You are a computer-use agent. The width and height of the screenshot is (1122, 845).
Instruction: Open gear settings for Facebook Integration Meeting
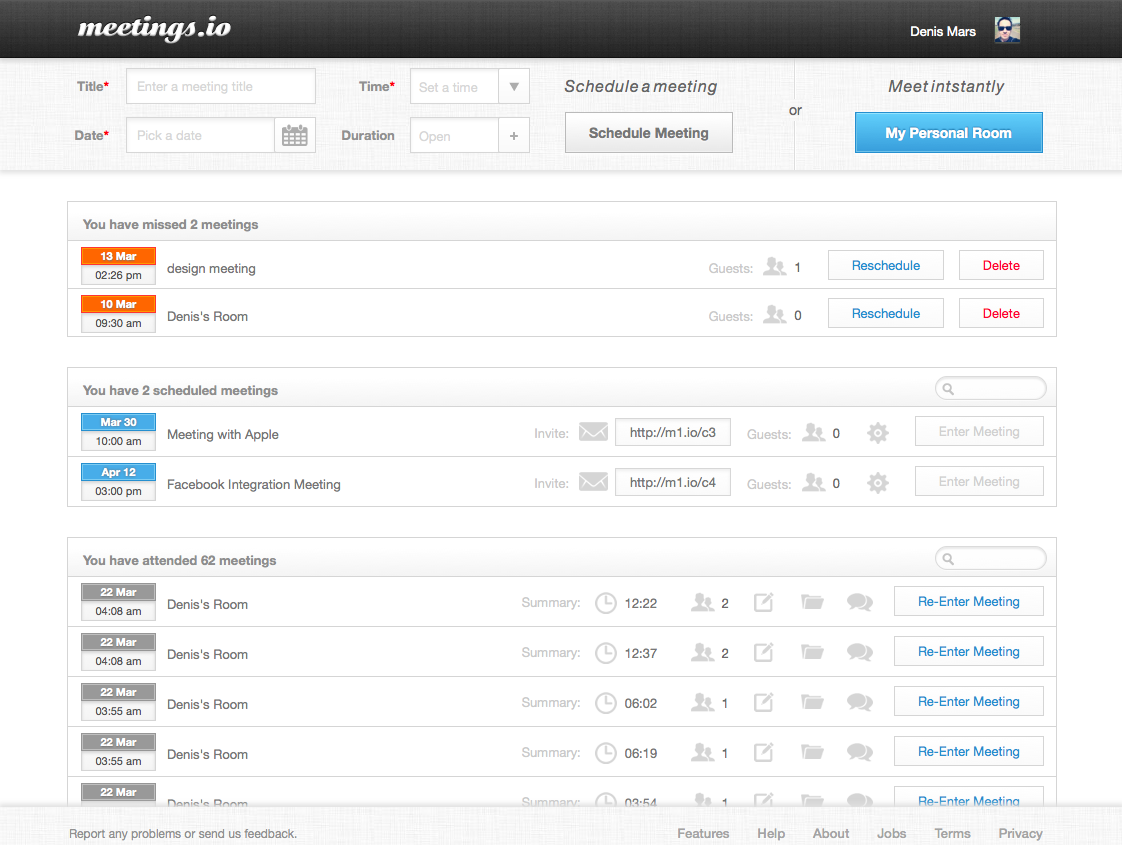point(877,483)
